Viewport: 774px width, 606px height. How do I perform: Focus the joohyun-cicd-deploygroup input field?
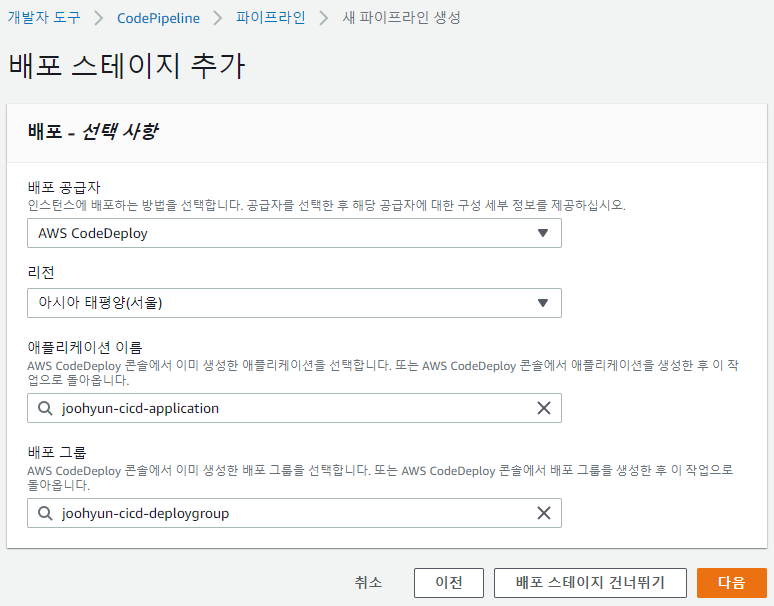point(294,513)
